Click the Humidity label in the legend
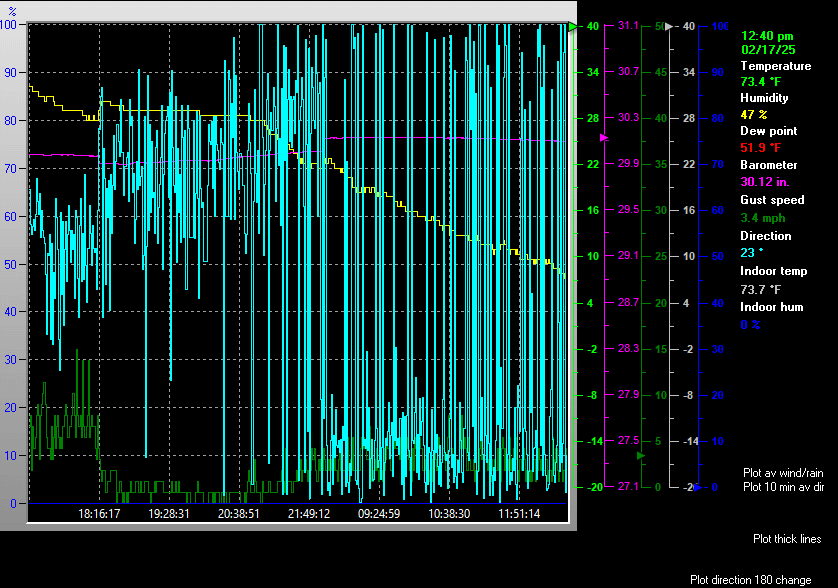Image resolution: width=838 pixels, height=588 pixels. (x=764, y=98)
